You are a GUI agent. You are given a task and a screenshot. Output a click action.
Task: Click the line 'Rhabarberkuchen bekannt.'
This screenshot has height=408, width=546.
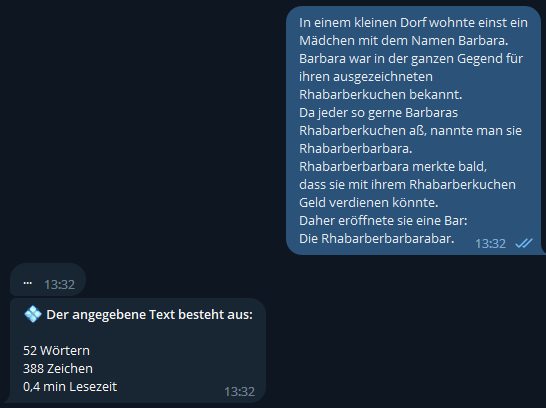(381, 95)
